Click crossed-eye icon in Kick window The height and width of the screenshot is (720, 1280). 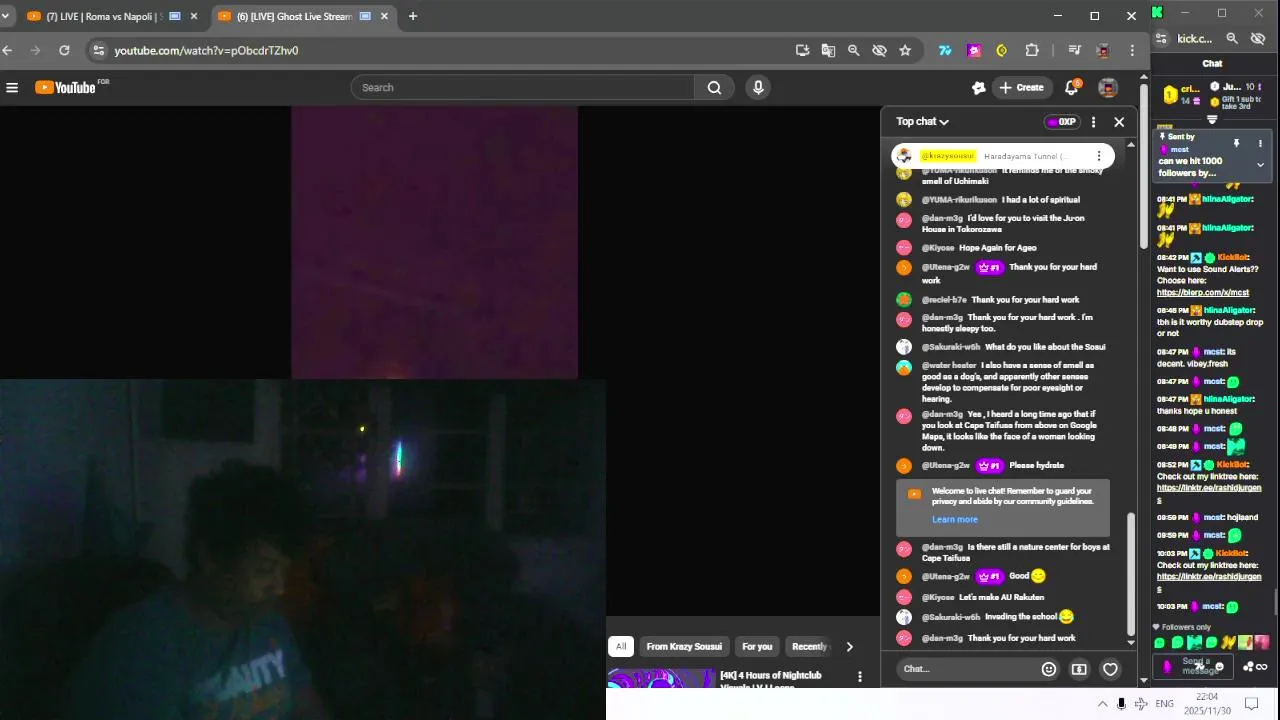1258,39
